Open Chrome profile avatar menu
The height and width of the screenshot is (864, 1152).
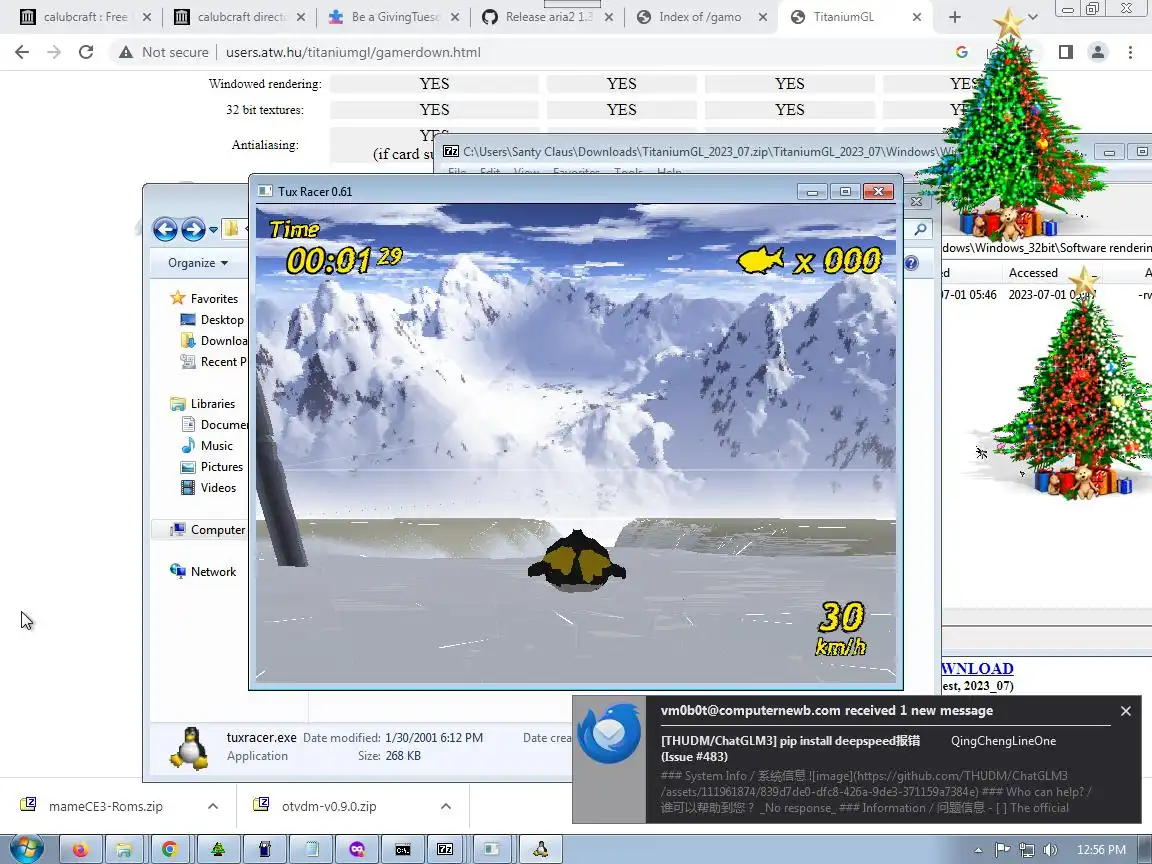tap(1098, 52)
